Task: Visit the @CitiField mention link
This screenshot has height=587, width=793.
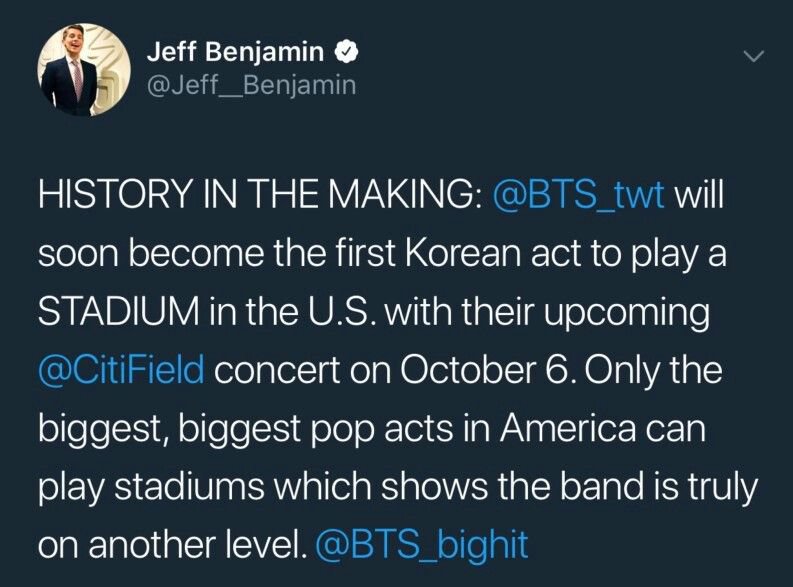Action: coord(121,370)
